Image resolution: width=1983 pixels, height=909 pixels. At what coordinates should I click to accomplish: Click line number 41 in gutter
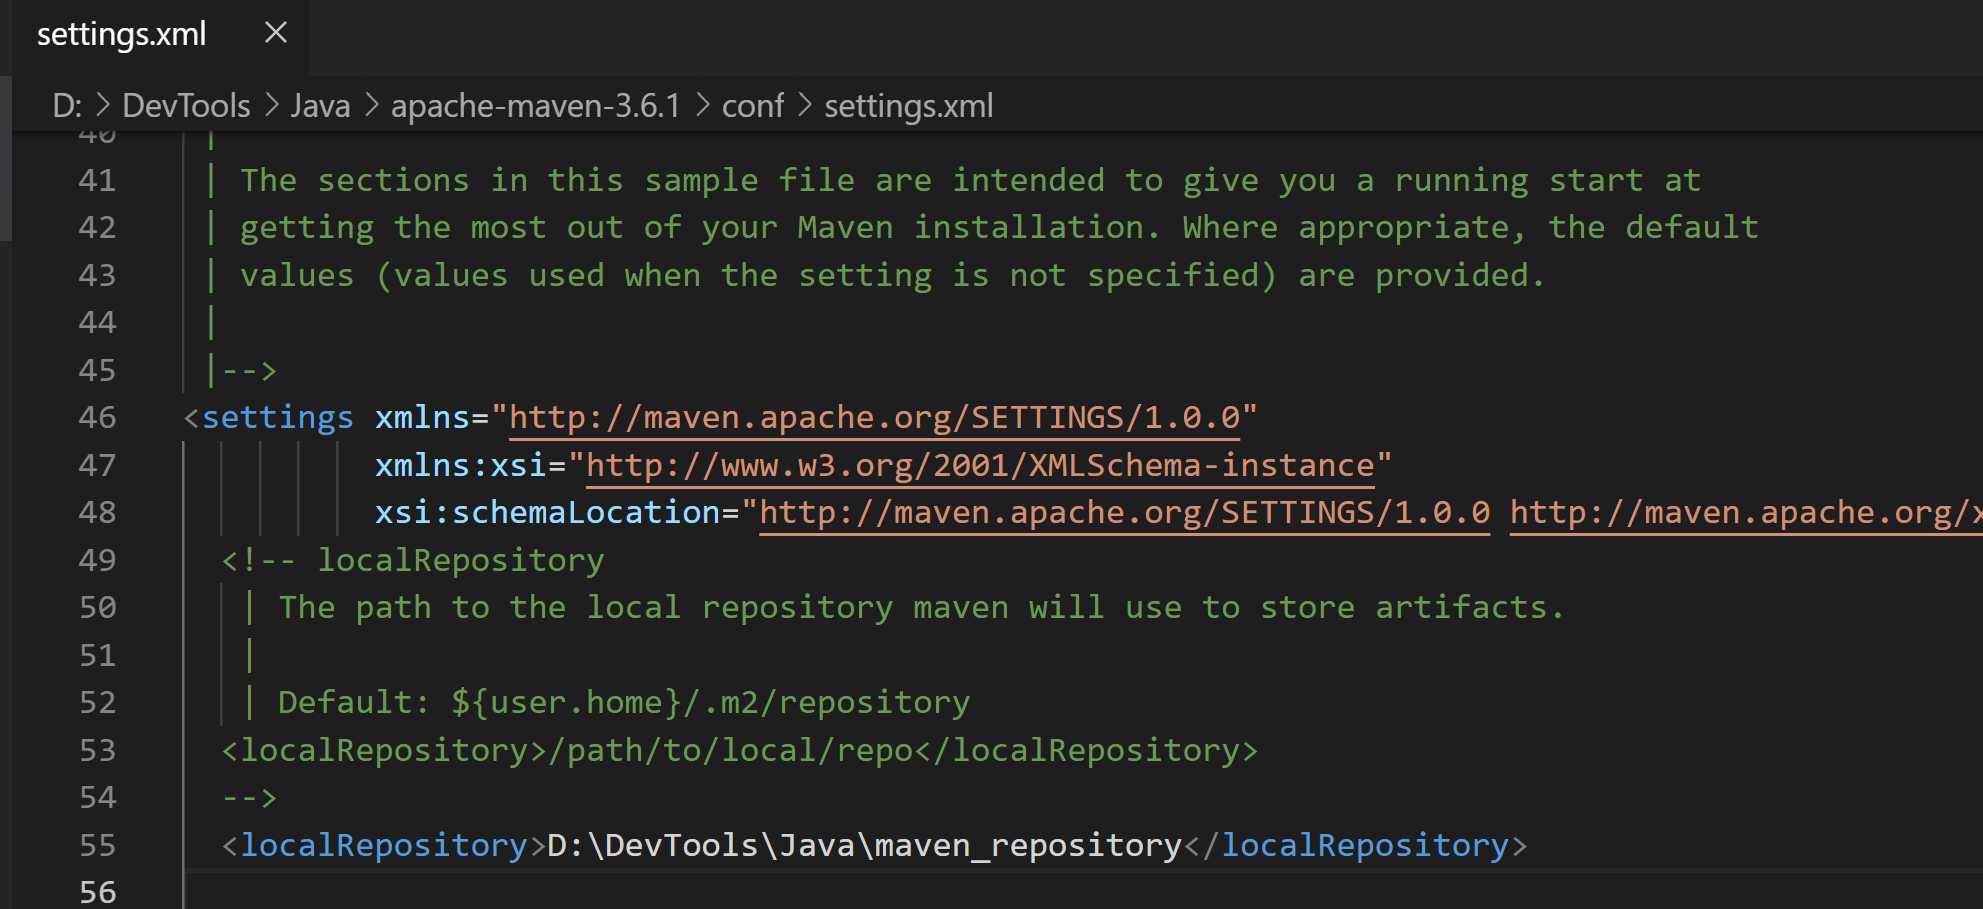click(x=97, y=181)
